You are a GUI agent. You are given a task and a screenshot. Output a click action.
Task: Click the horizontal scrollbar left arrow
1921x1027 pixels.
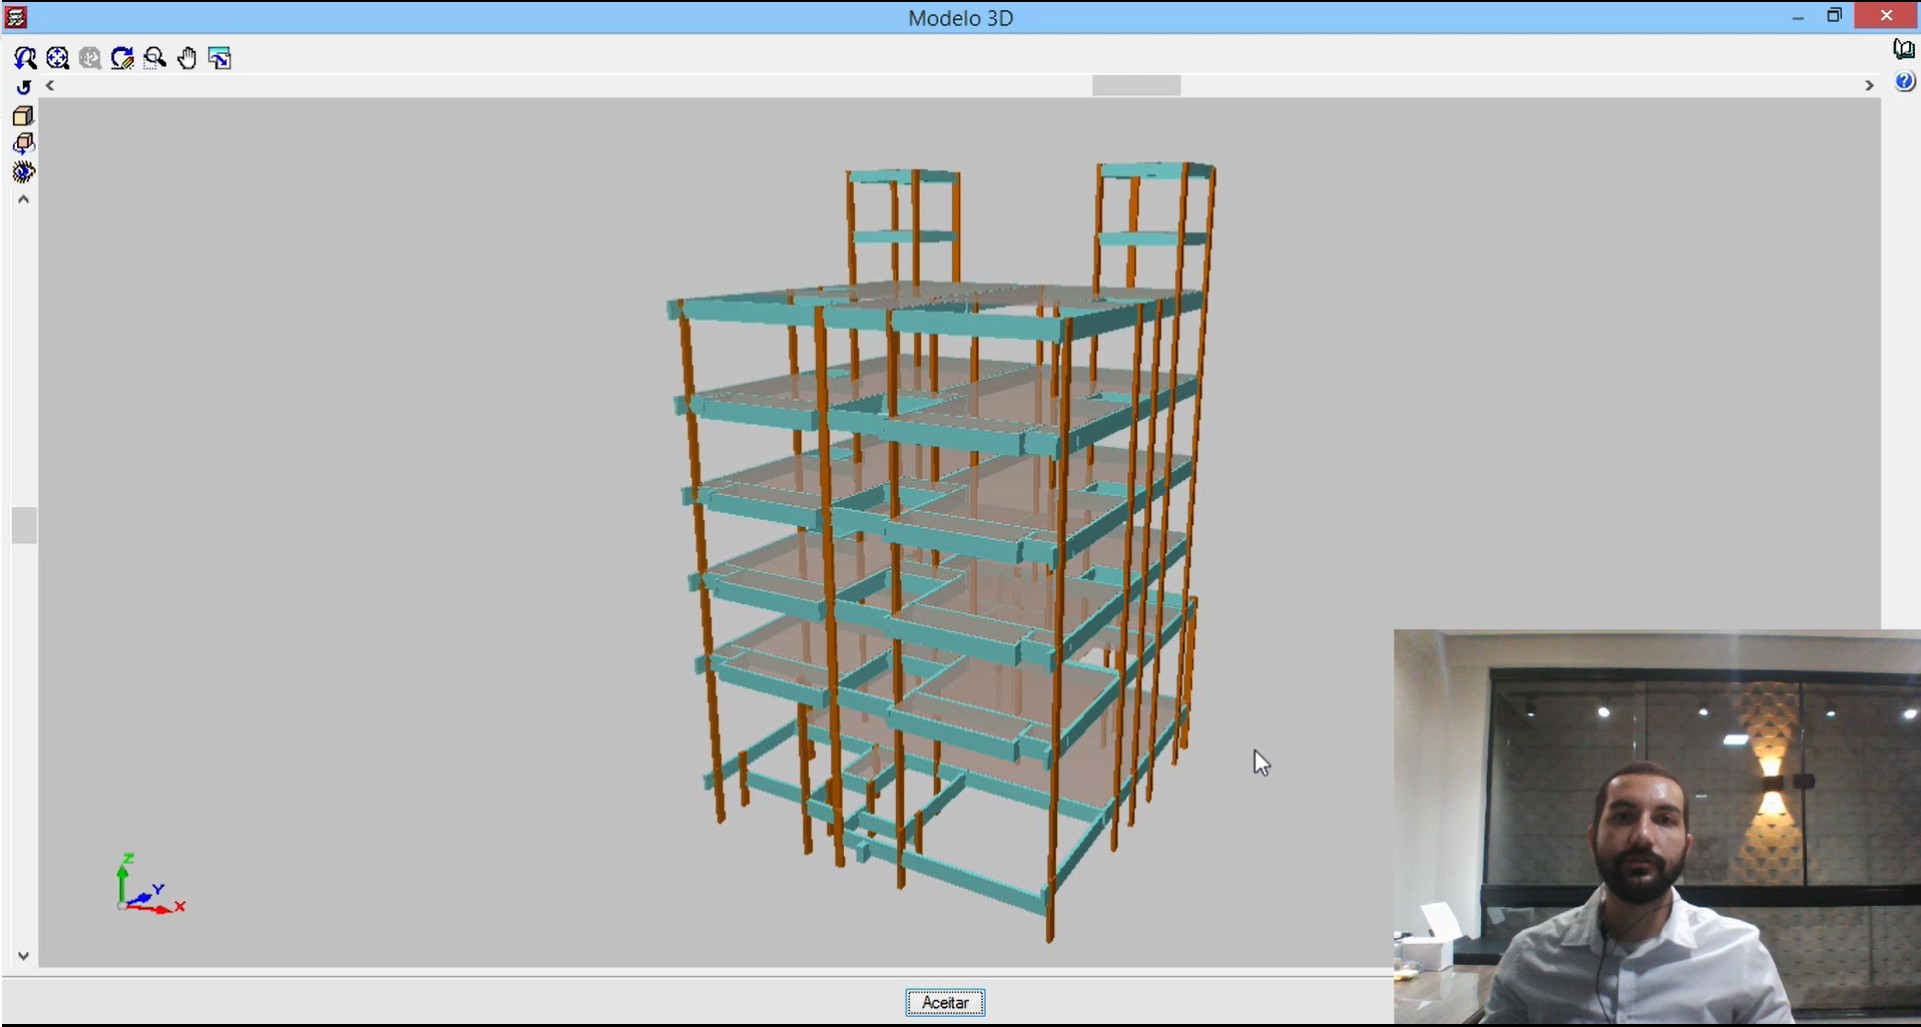click(x=50, y=86)
